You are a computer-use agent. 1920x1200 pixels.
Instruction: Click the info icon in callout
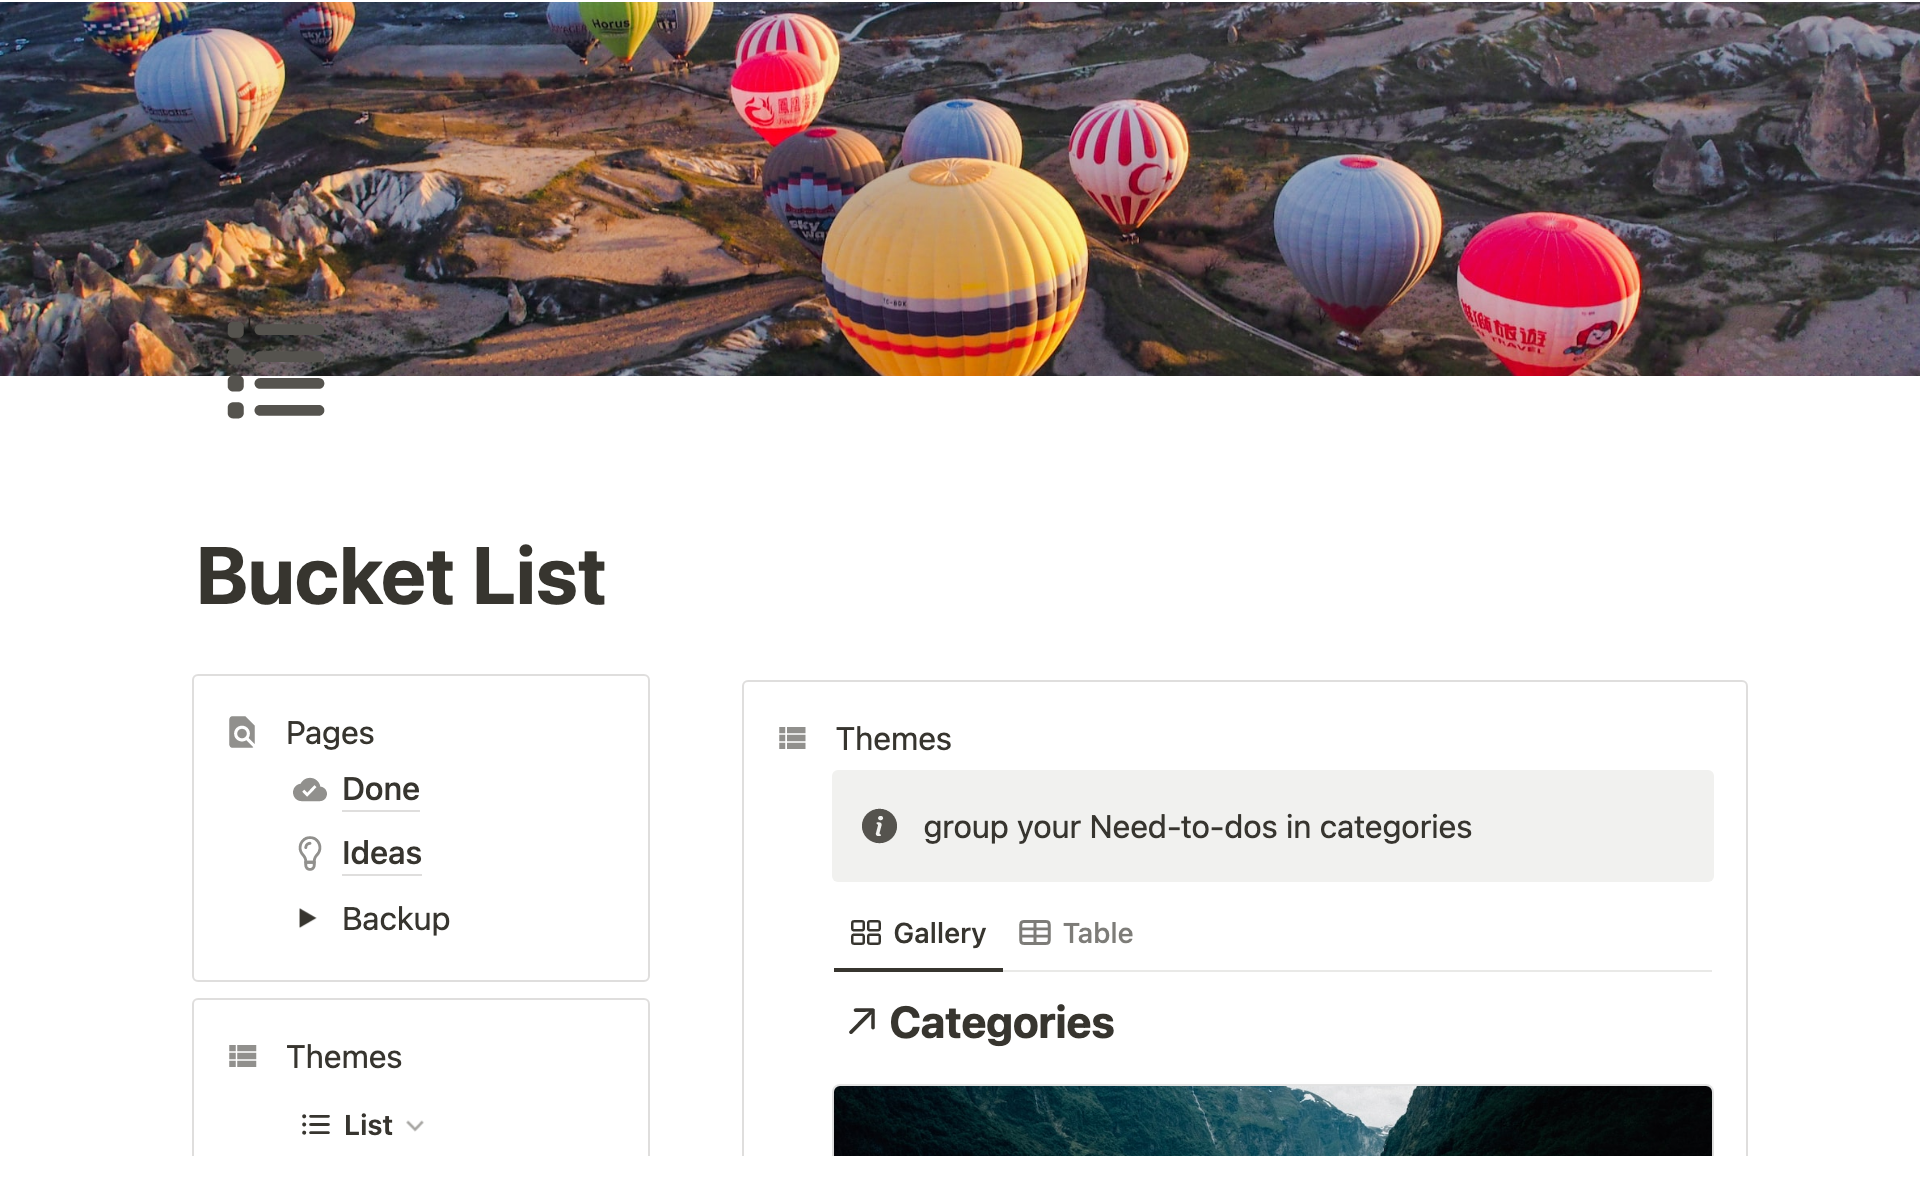[879, 827]
